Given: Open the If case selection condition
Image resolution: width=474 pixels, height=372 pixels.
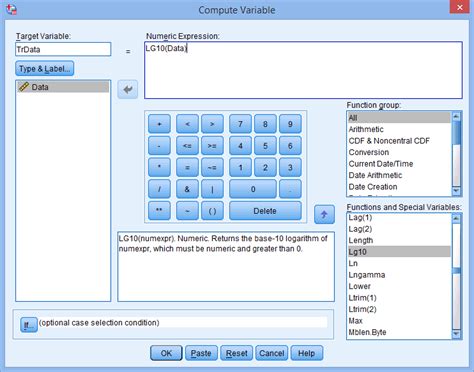Looking at the screenshot, I should [29, 325].
